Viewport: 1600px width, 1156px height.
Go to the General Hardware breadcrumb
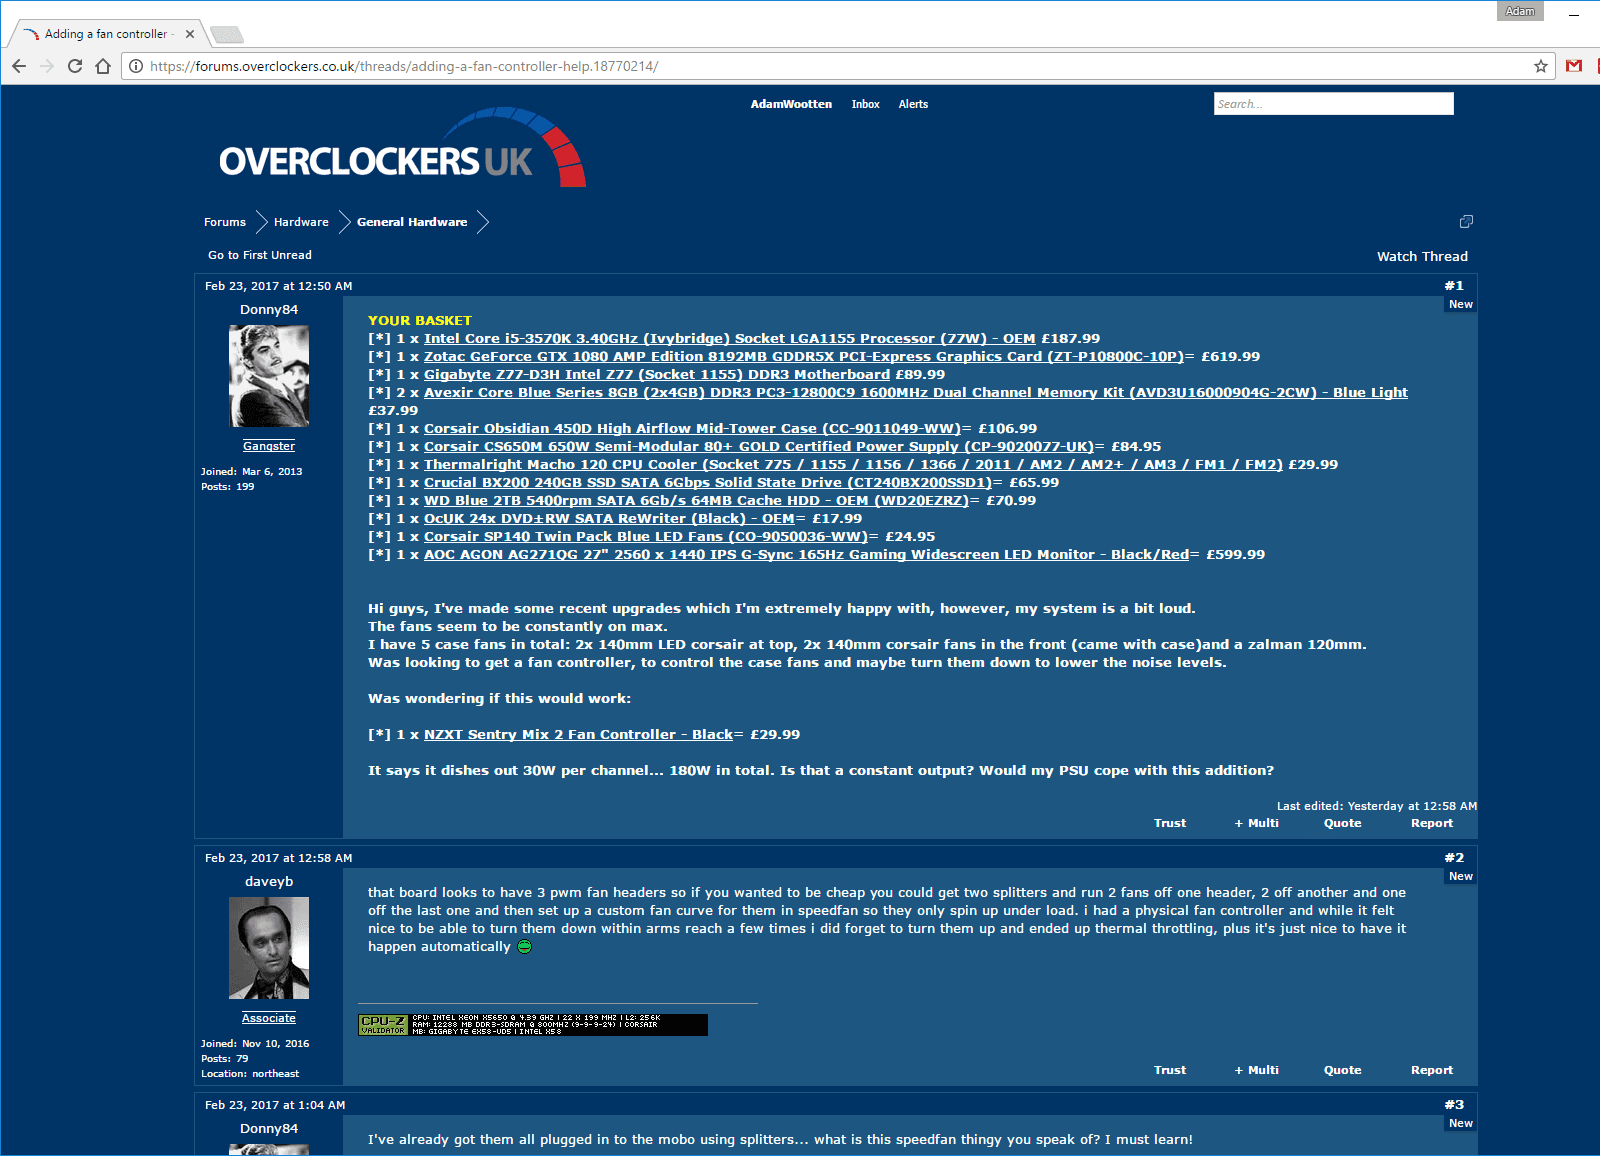point(412,222)
